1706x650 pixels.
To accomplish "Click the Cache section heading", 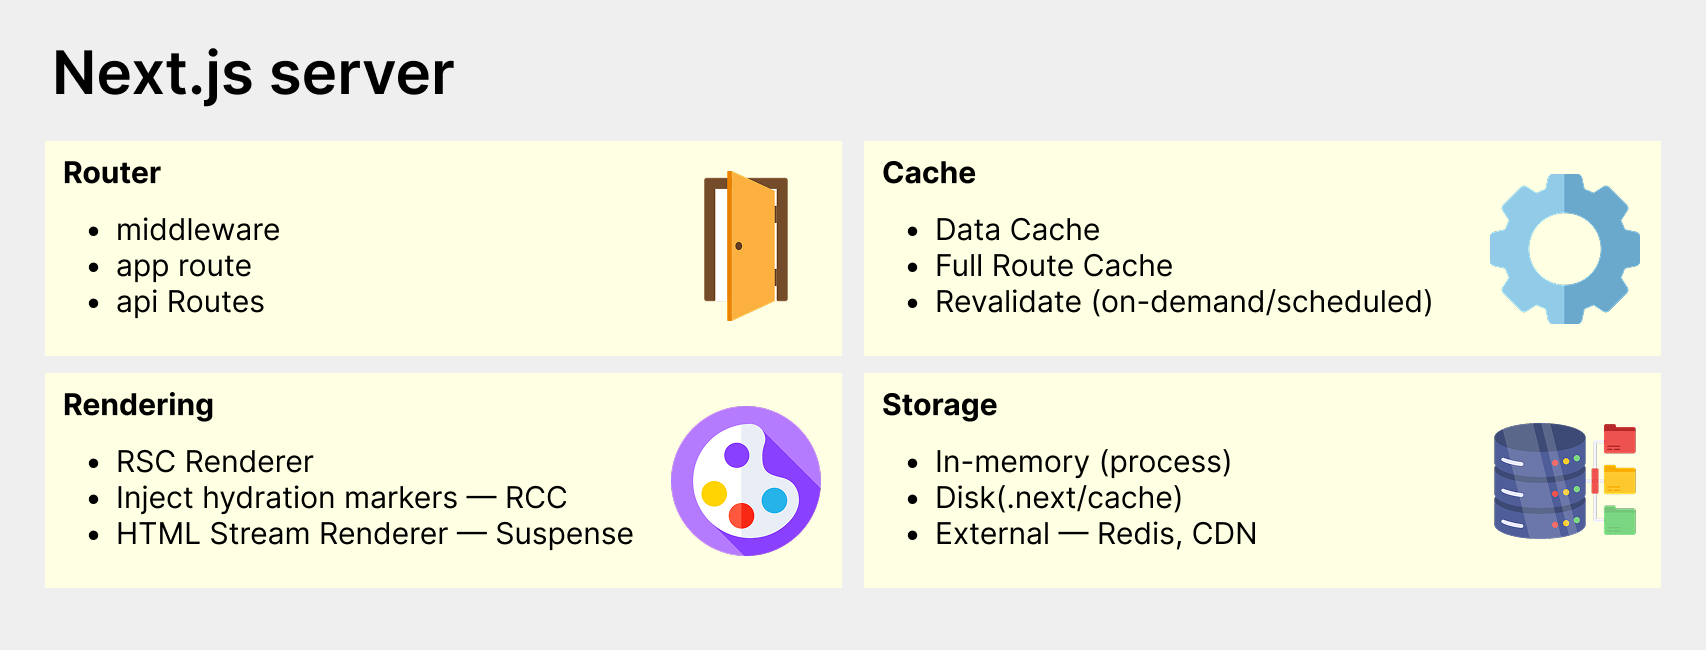I will (929, 172).
